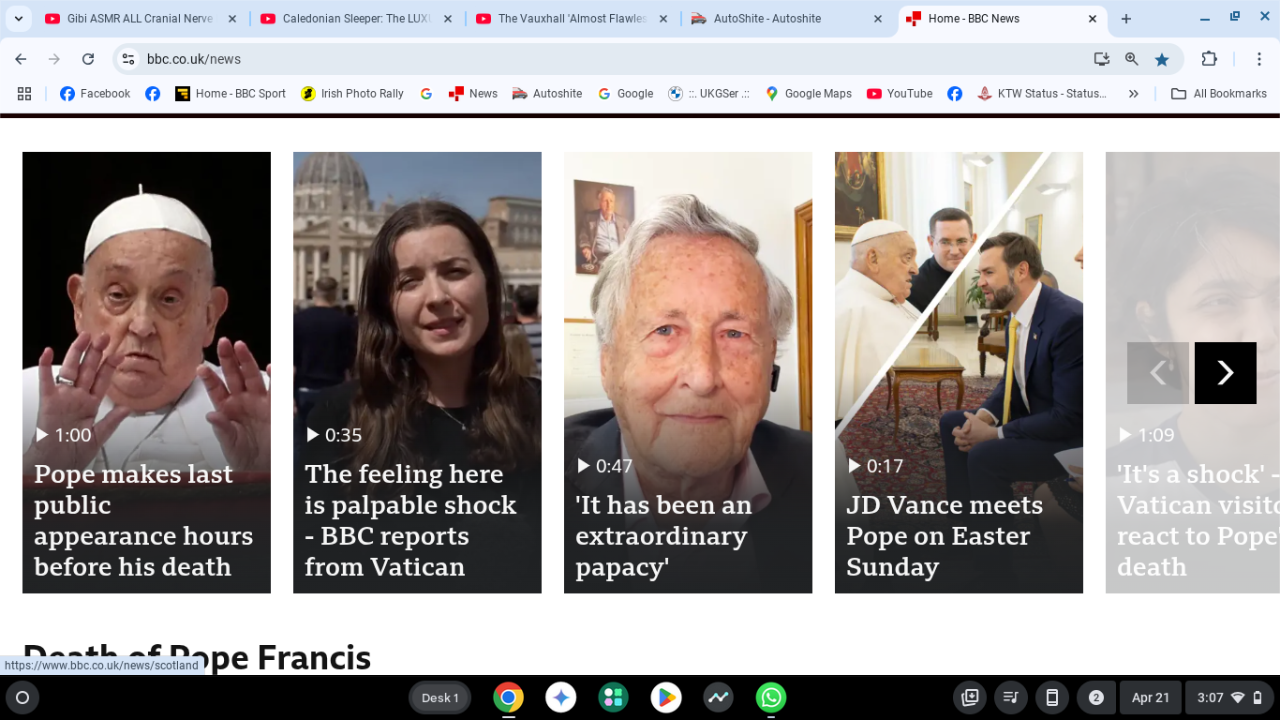Open Phone Hub icon on shelf
Screen dimensions: 1280x720
tap(1052, 698)
